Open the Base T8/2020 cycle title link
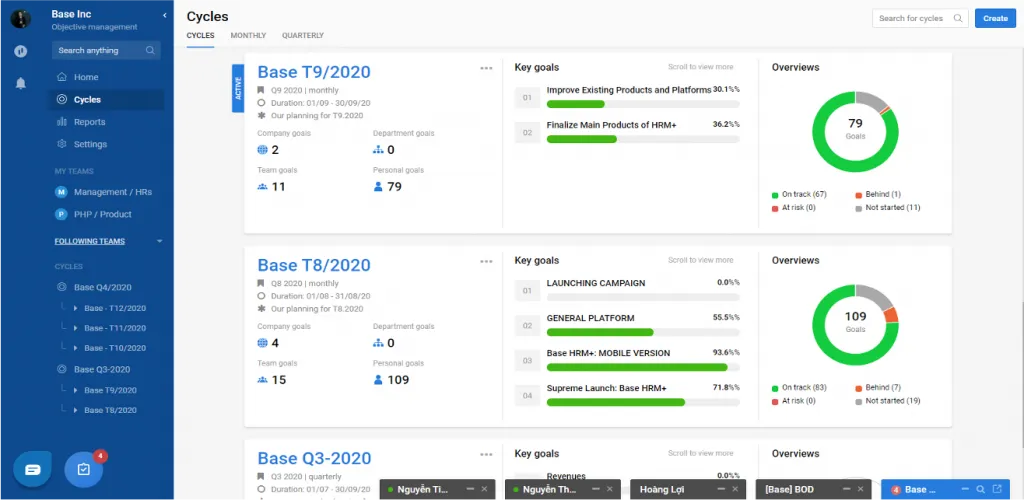This screenshot has height=500, width=1024. pos(314,265)
